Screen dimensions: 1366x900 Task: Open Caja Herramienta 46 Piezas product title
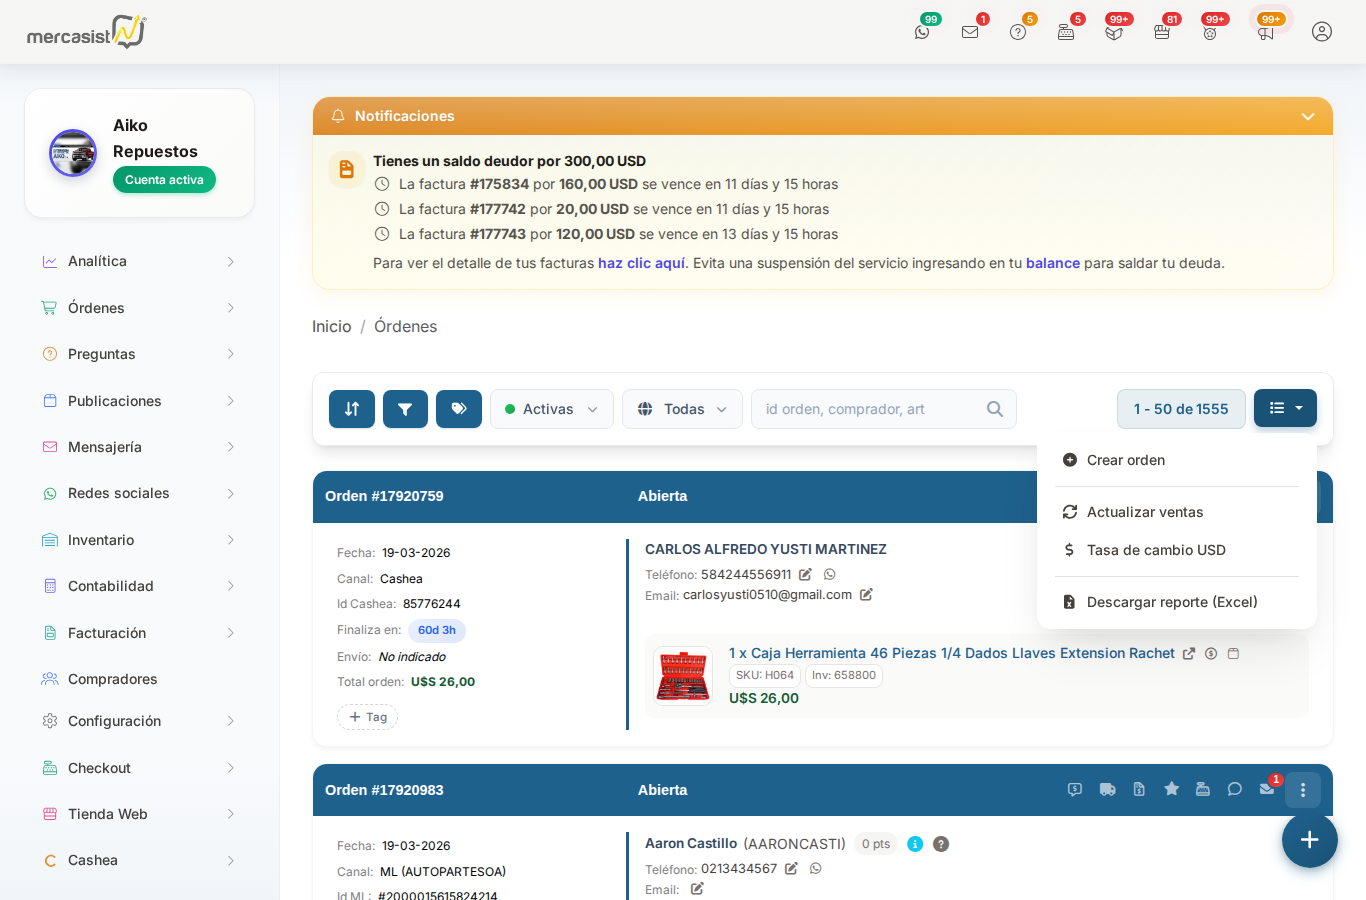pos(952,653)
